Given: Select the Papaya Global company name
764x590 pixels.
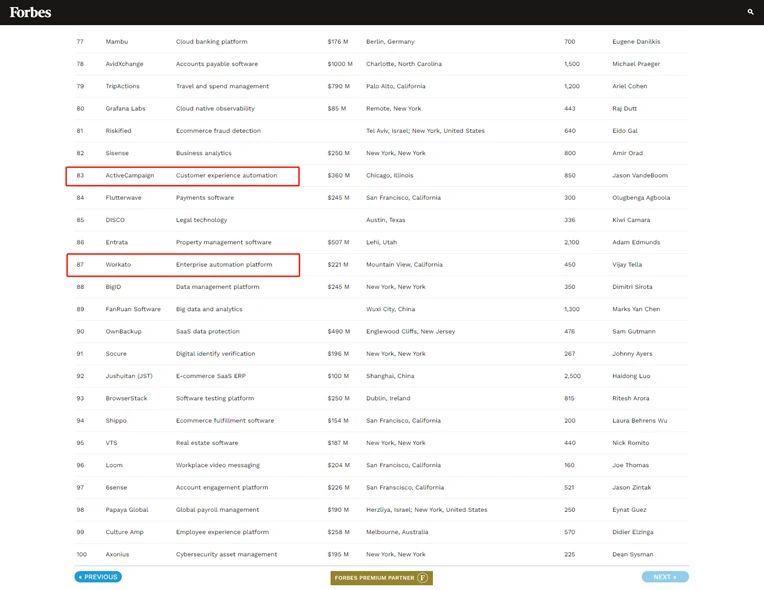Looking at the screenshot, I should point(127,510).
